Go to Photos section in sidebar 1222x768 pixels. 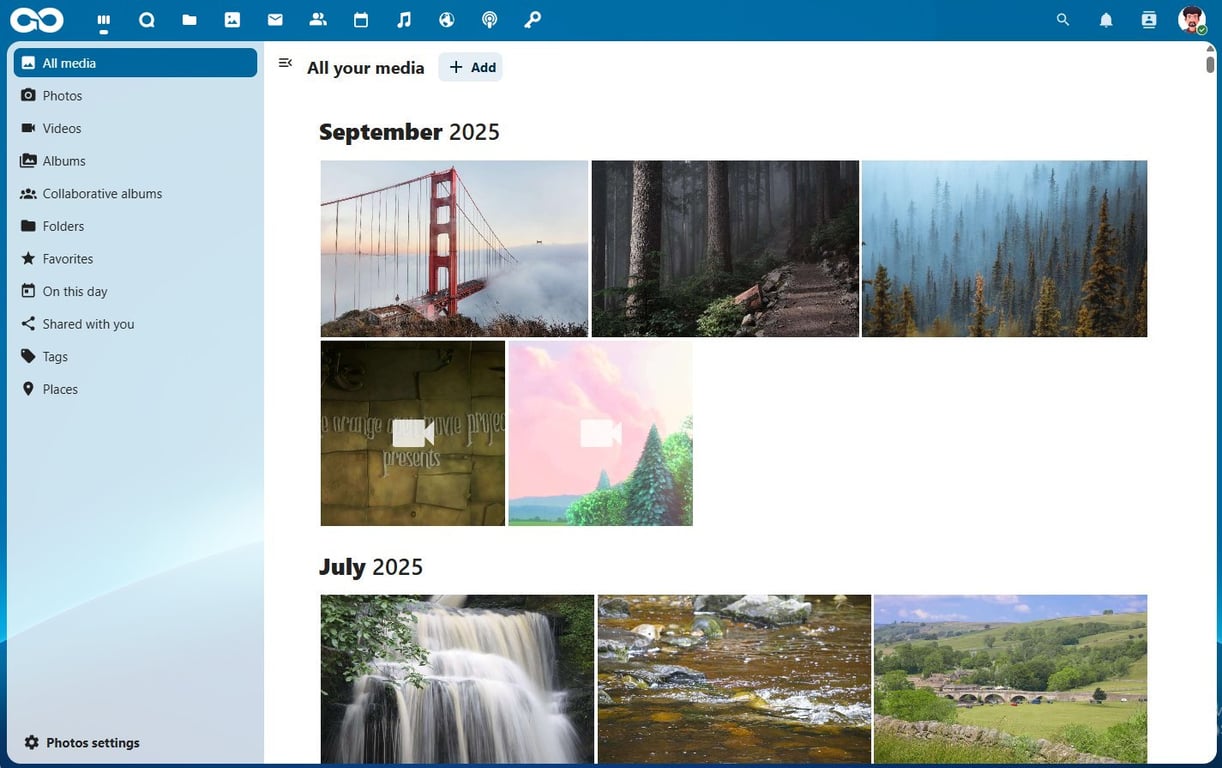(135, 96)
